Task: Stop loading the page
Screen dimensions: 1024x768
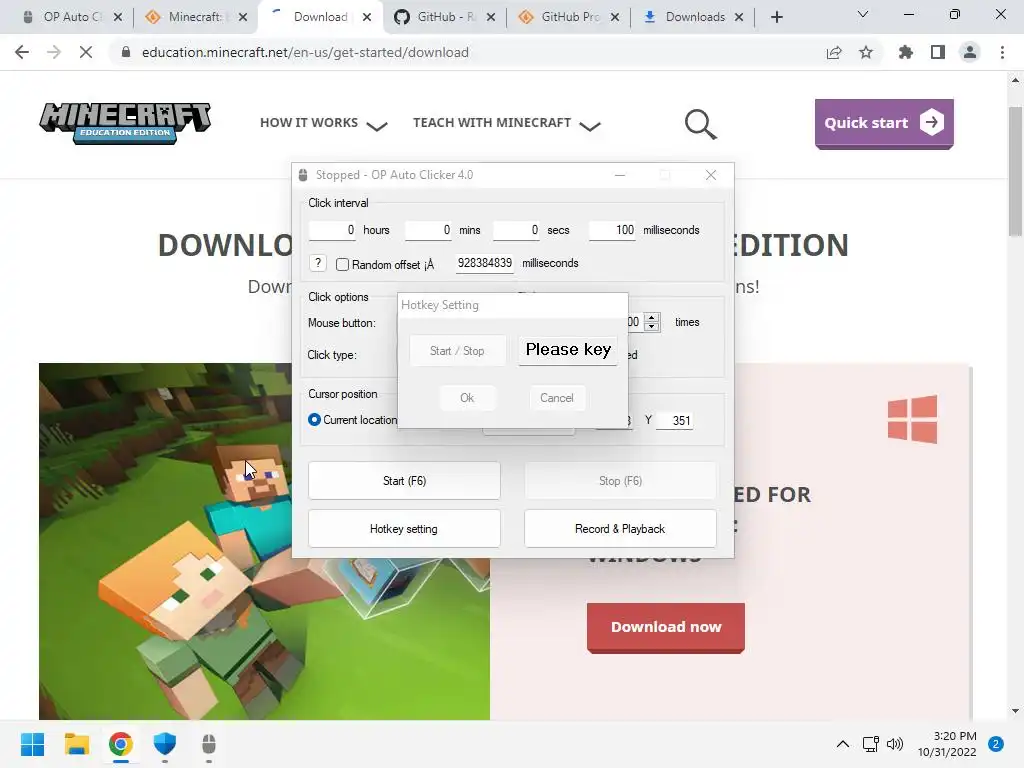Action: point(86,52)
